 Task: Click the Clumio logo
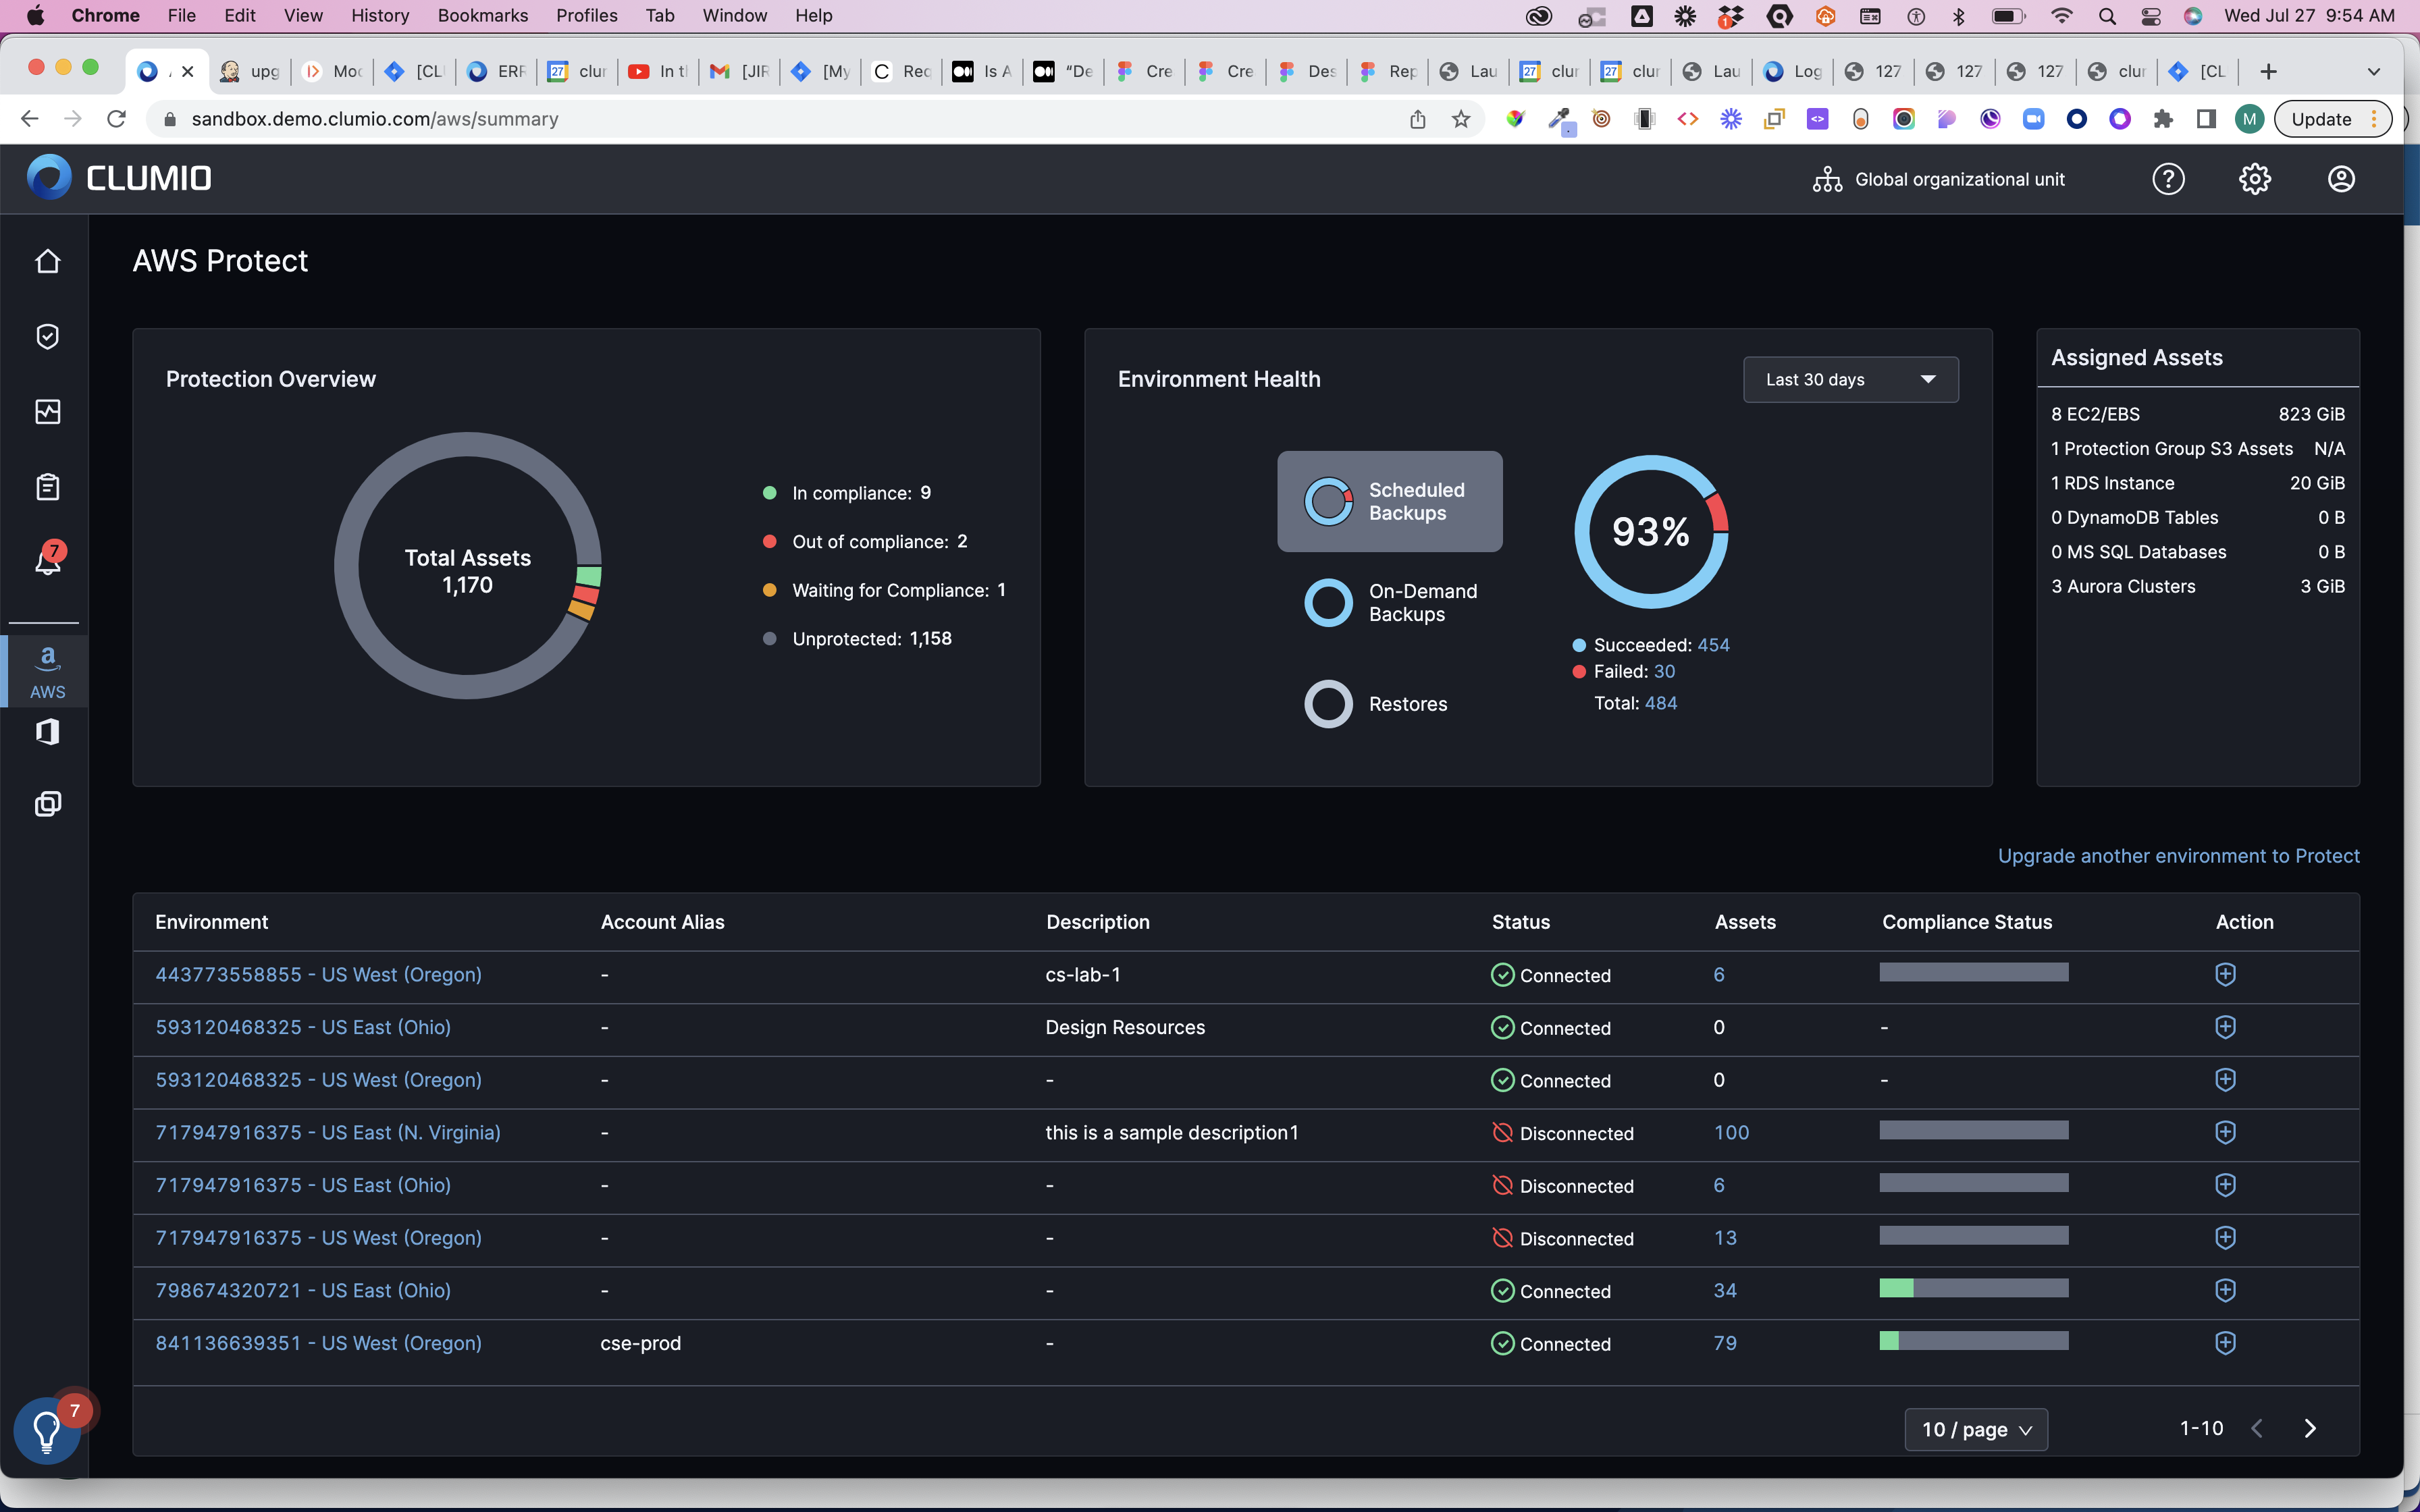point(119,178)
